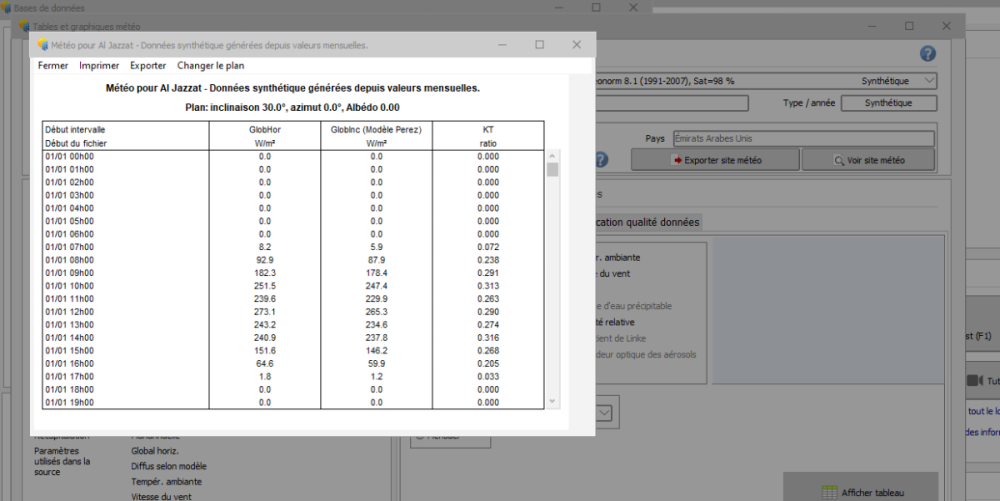
Task: Open the Fermer menu
Action: pyautogui.click(x=53, y=65)
